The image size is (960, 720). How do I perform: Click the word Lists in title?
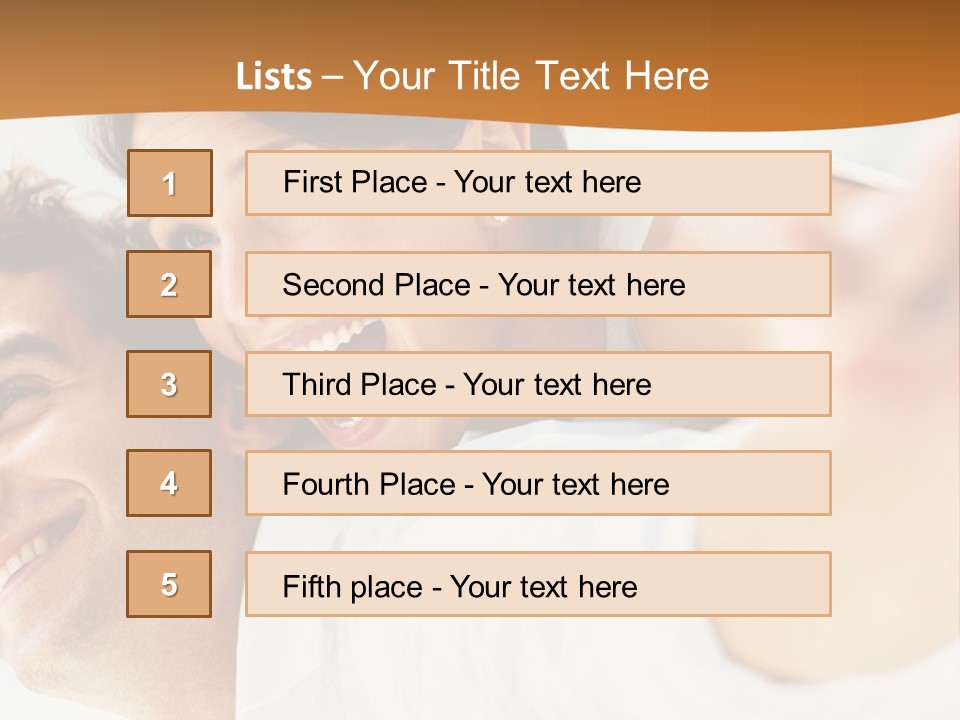[274, 77]
